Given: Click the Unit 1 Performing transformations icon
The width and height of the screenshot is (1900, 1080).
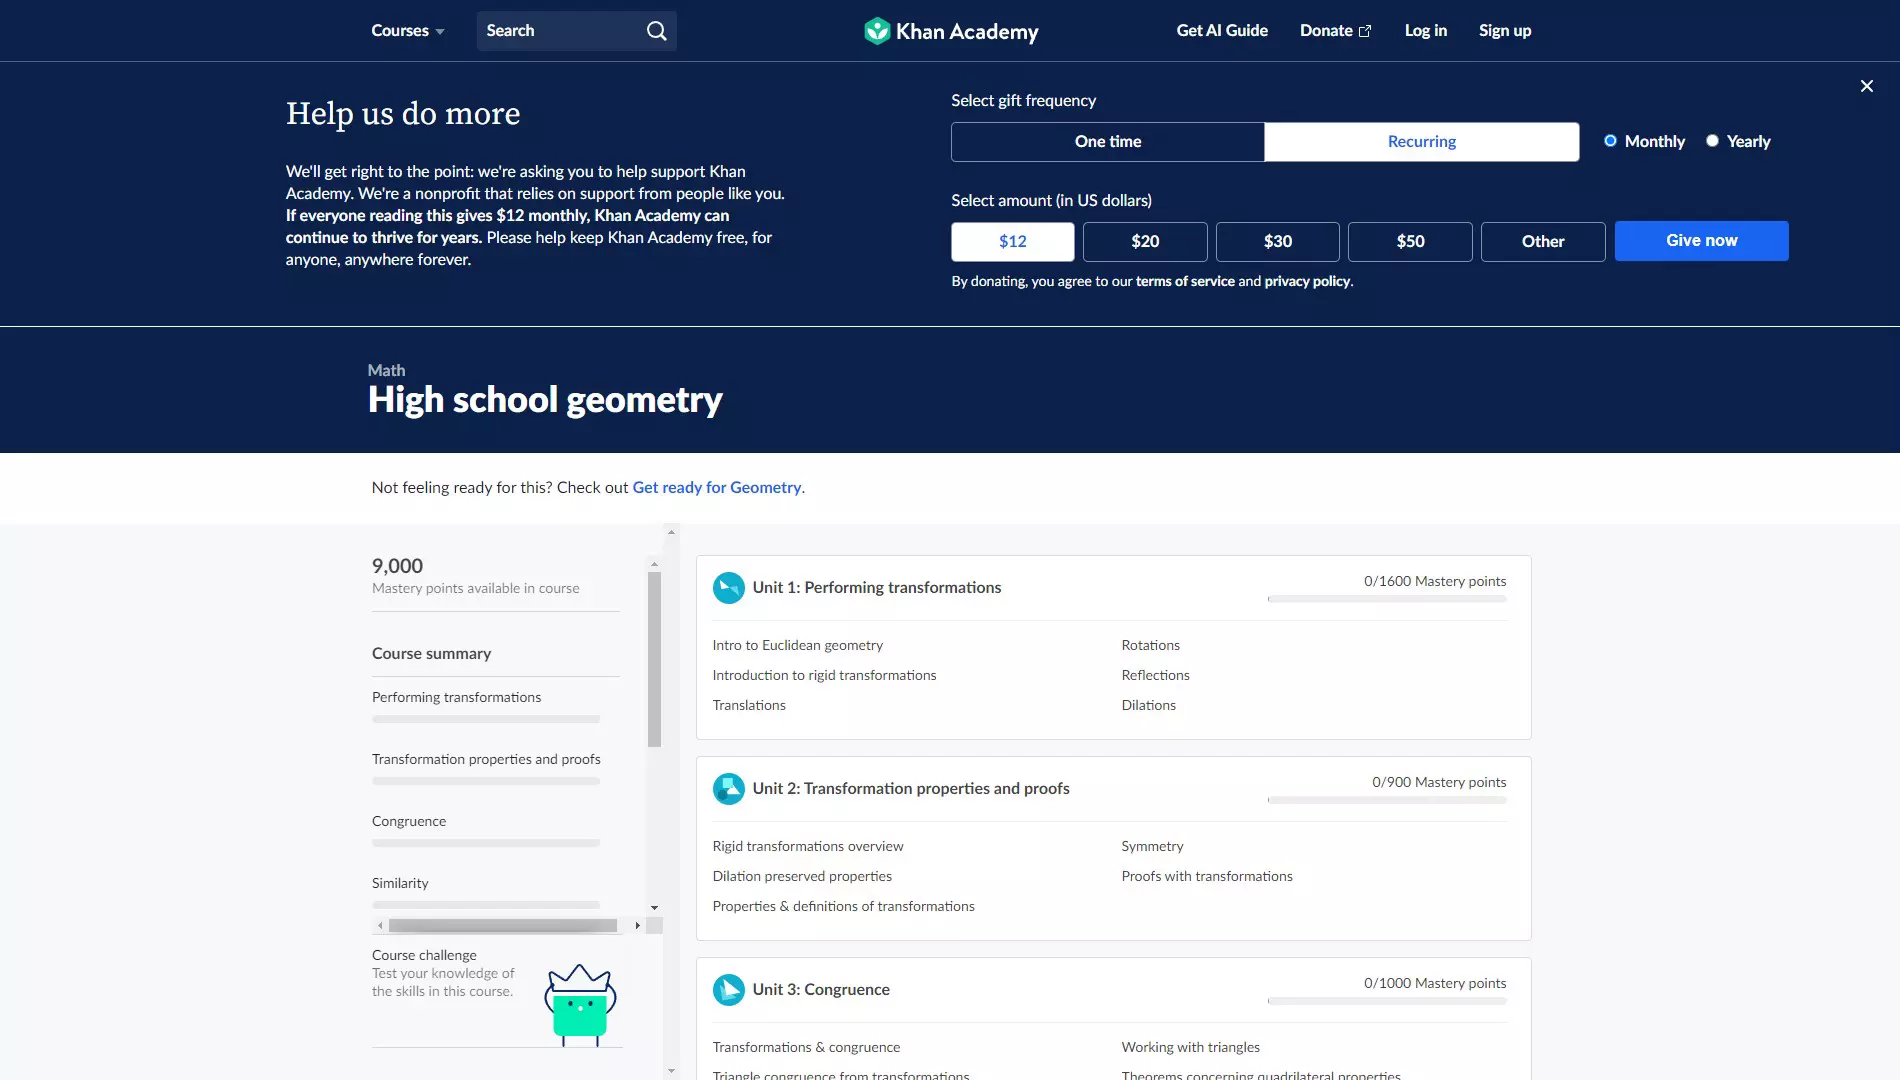Looking at the screenshot, I should [x=728, y=588].
